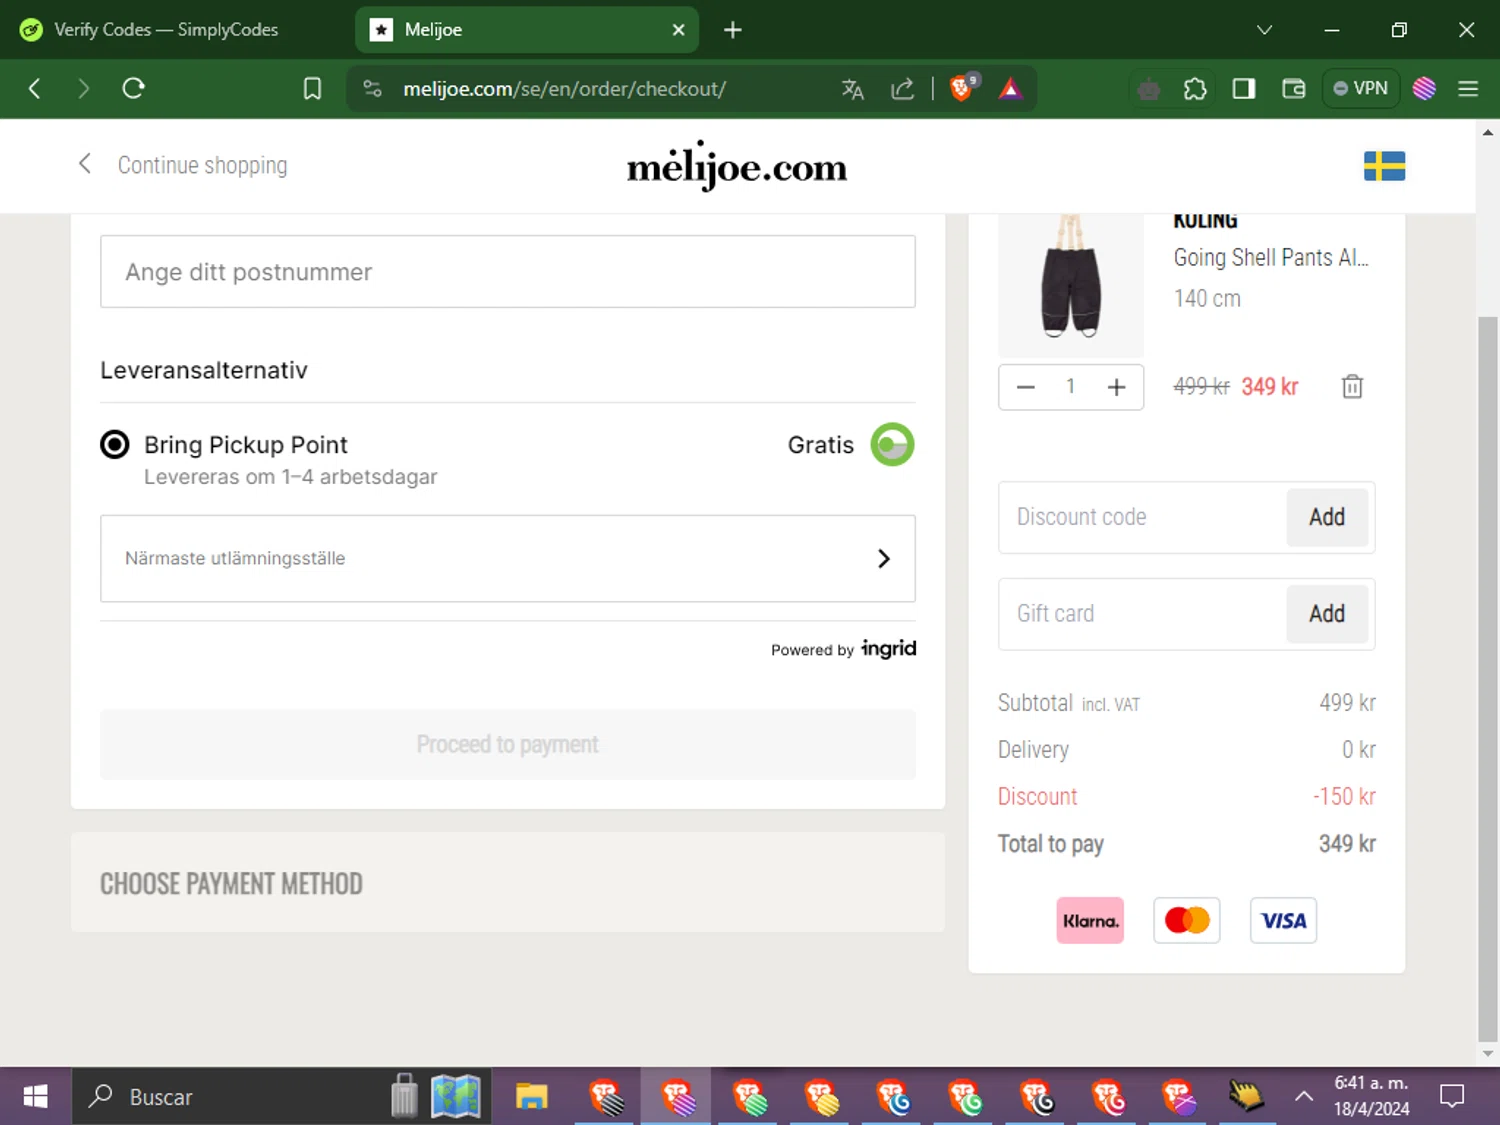Toggle the browser sidebar panel icon
Viewport: 1500px width, 1125px height.
(1243, 89)
